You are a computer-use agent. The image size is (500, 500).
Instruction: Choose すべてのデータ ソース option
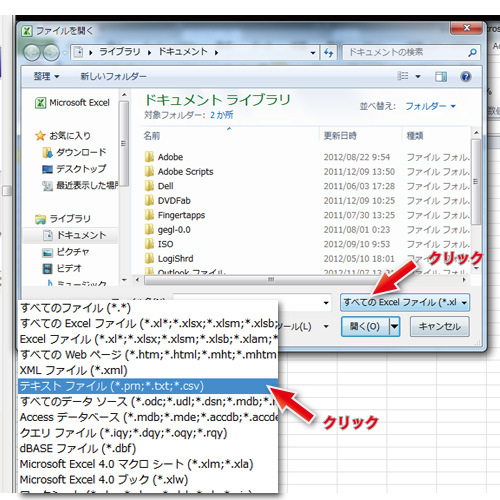pos(148,401)
